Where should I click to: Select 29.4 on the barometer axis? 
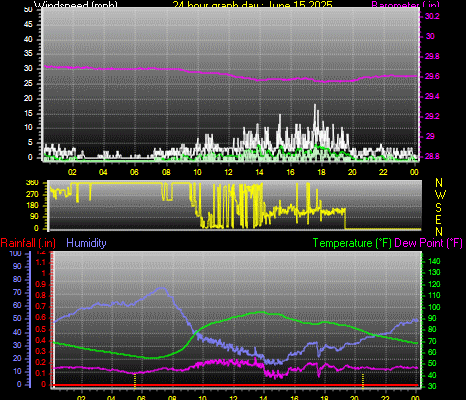[x=432, y=96]
